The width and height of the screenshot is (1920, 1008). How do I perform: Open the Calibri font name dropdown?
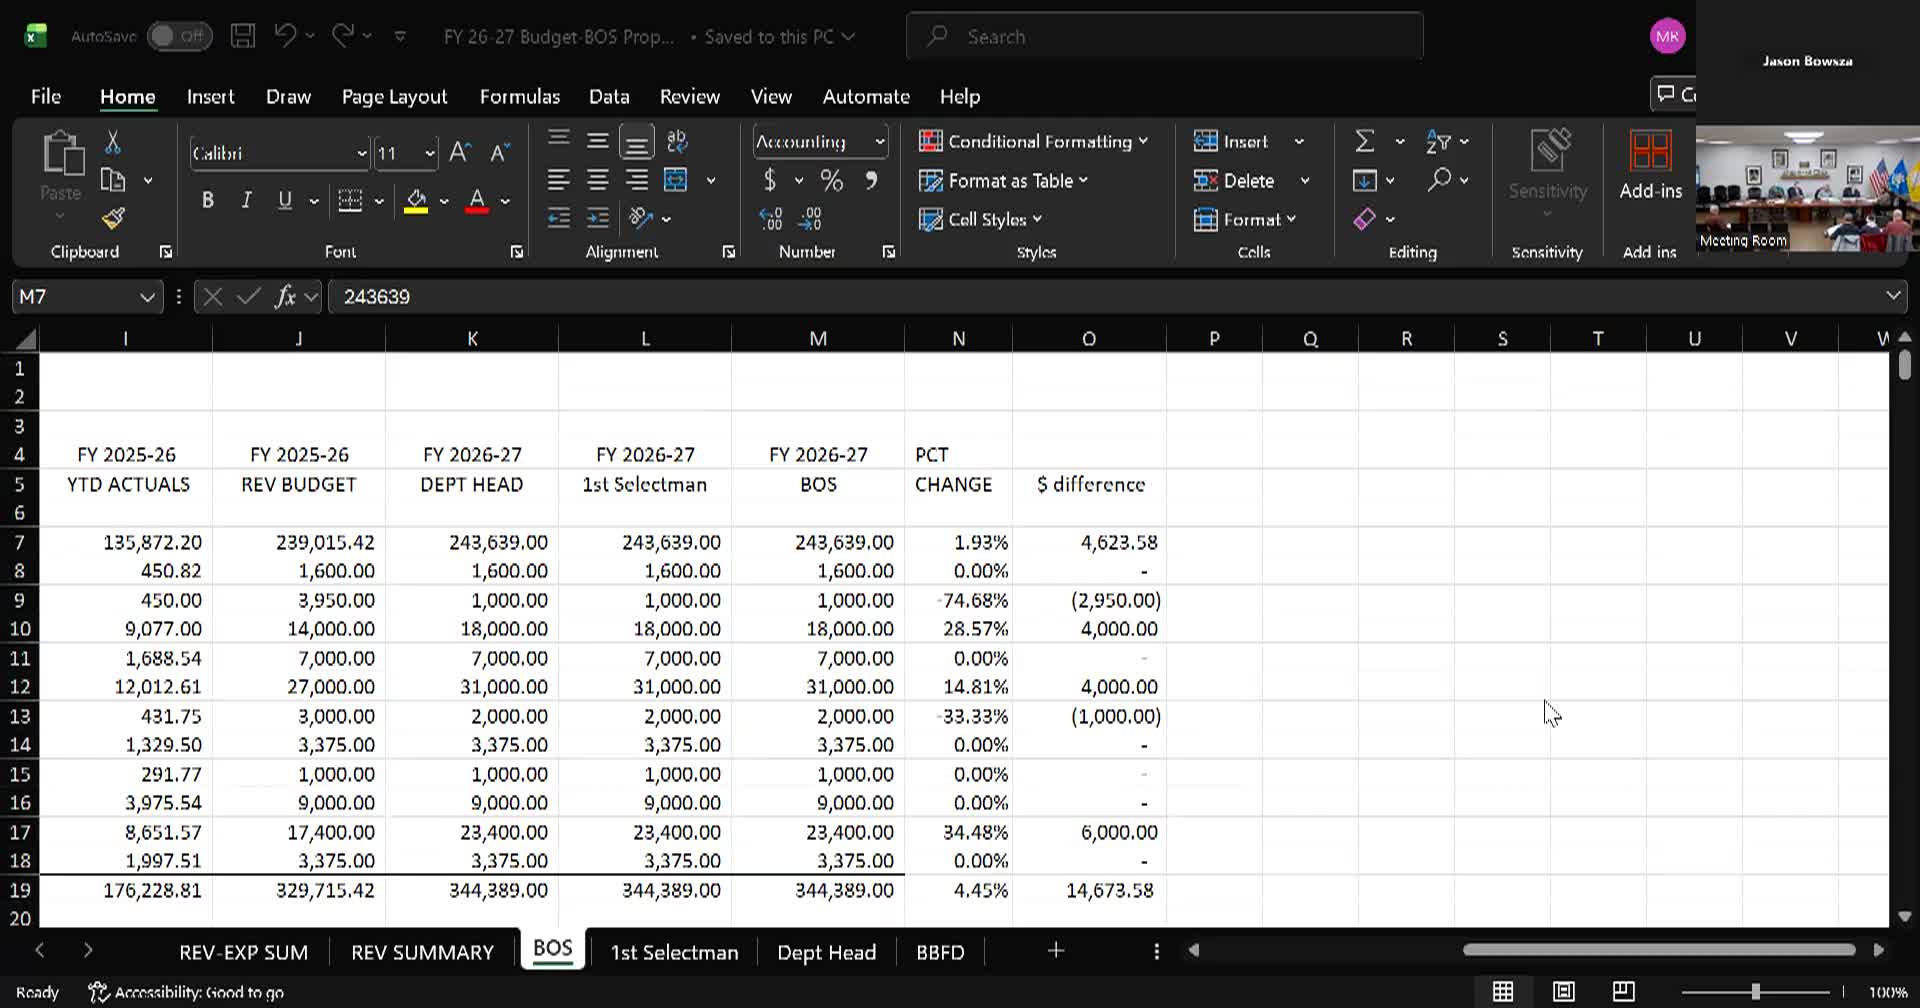click(x=361, y=154)
